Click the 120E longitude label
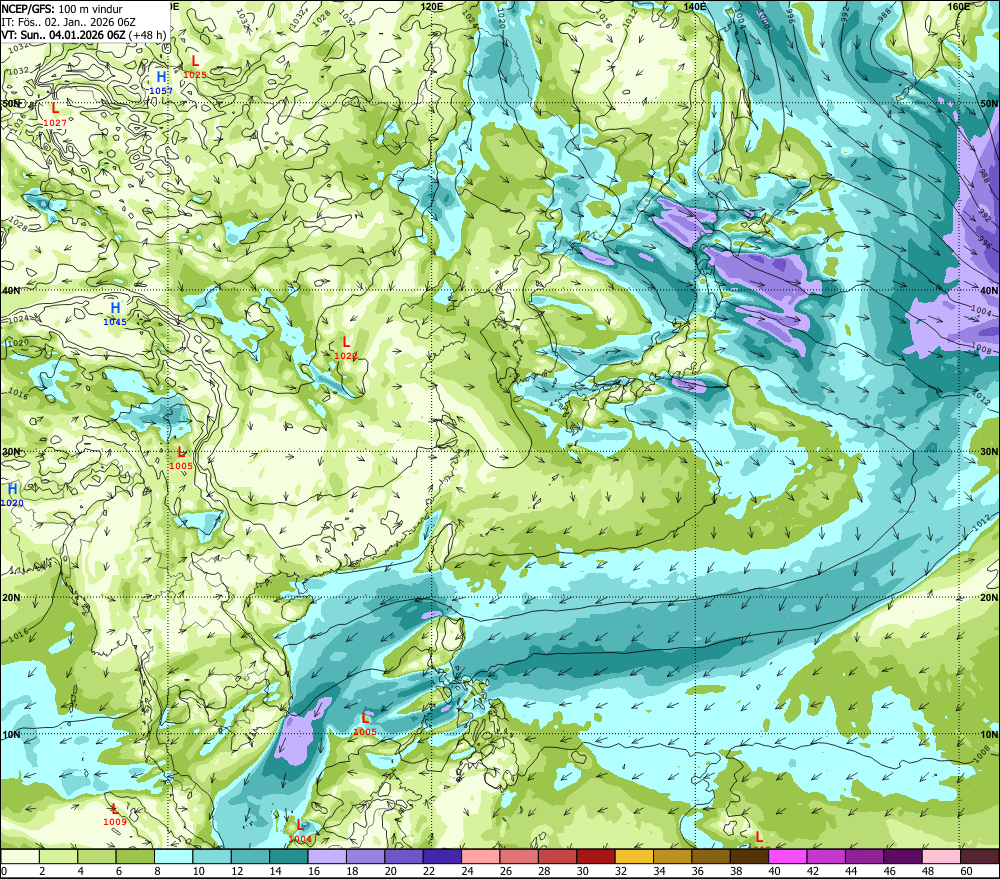The height and width of the screenshot is (879, 1000). (432, 6)
